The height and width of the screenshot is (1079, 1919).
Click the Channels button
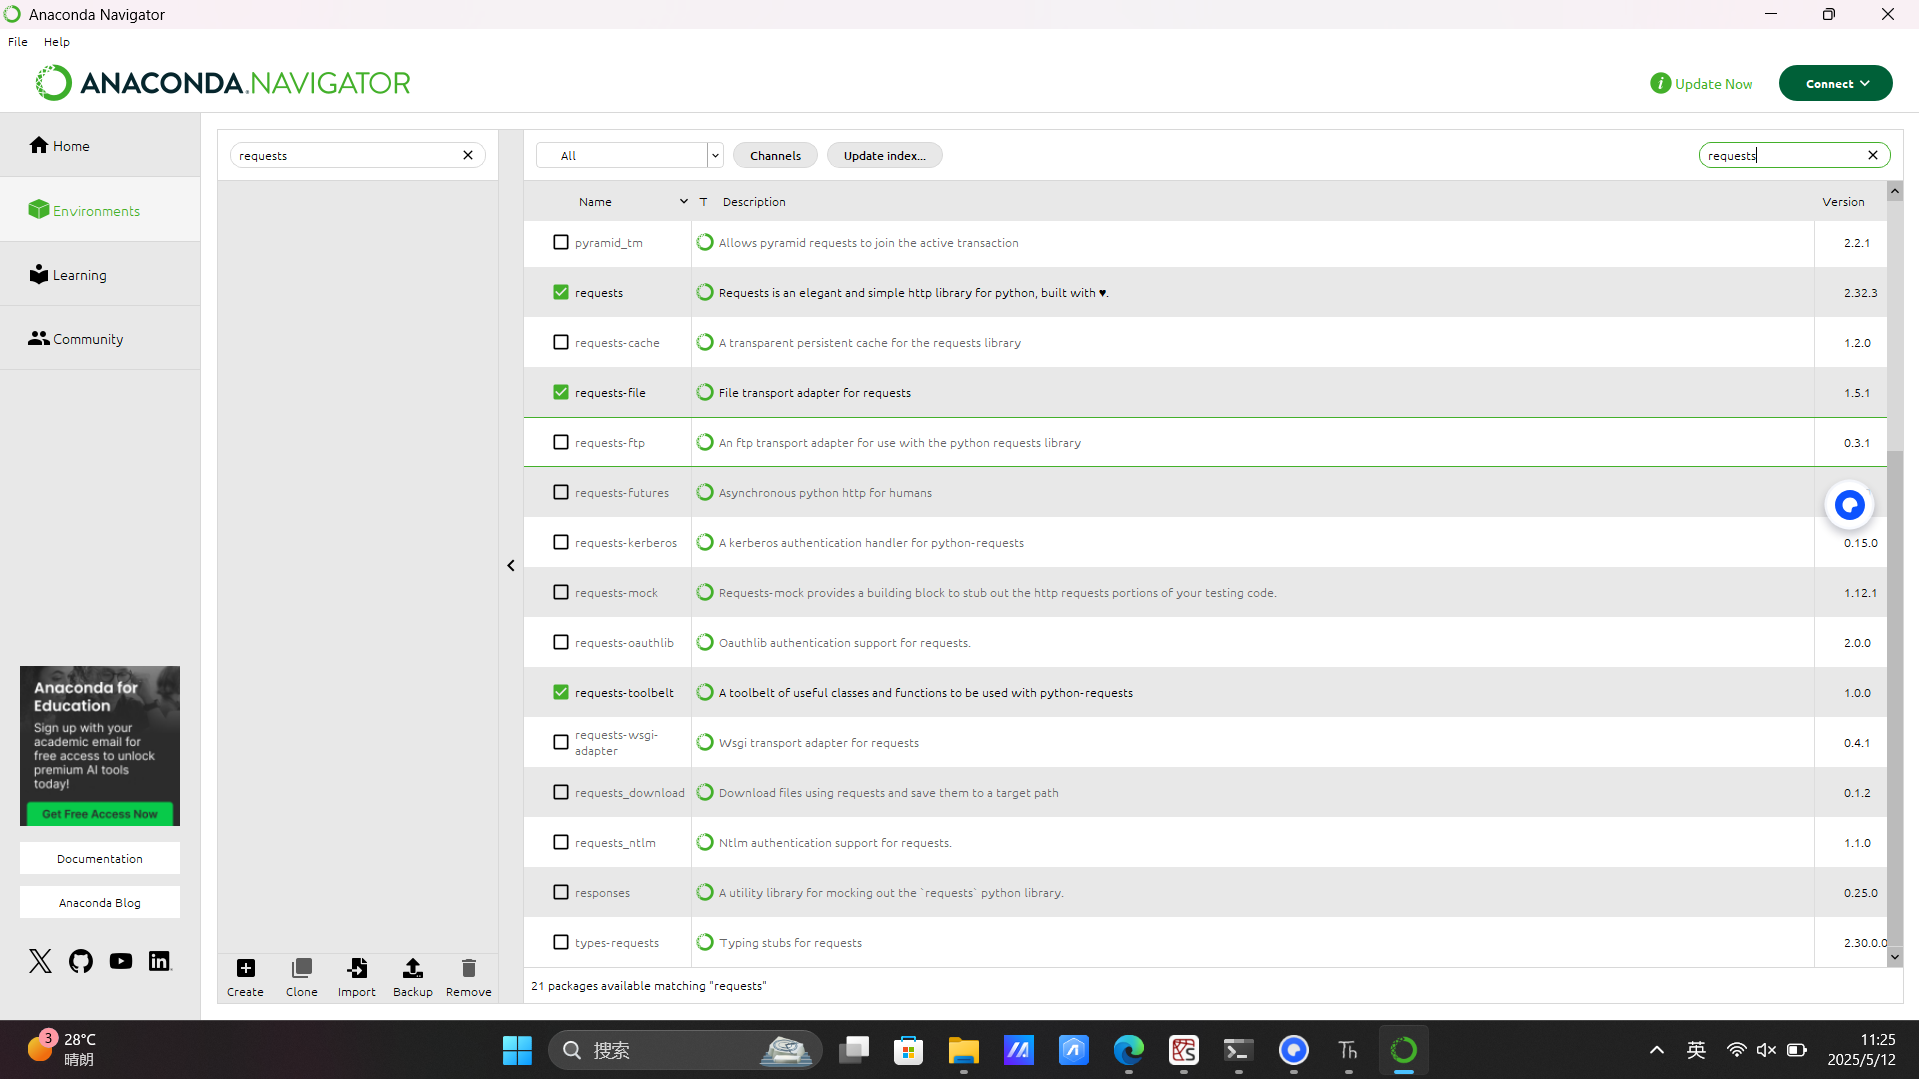(x=775, y=155)
